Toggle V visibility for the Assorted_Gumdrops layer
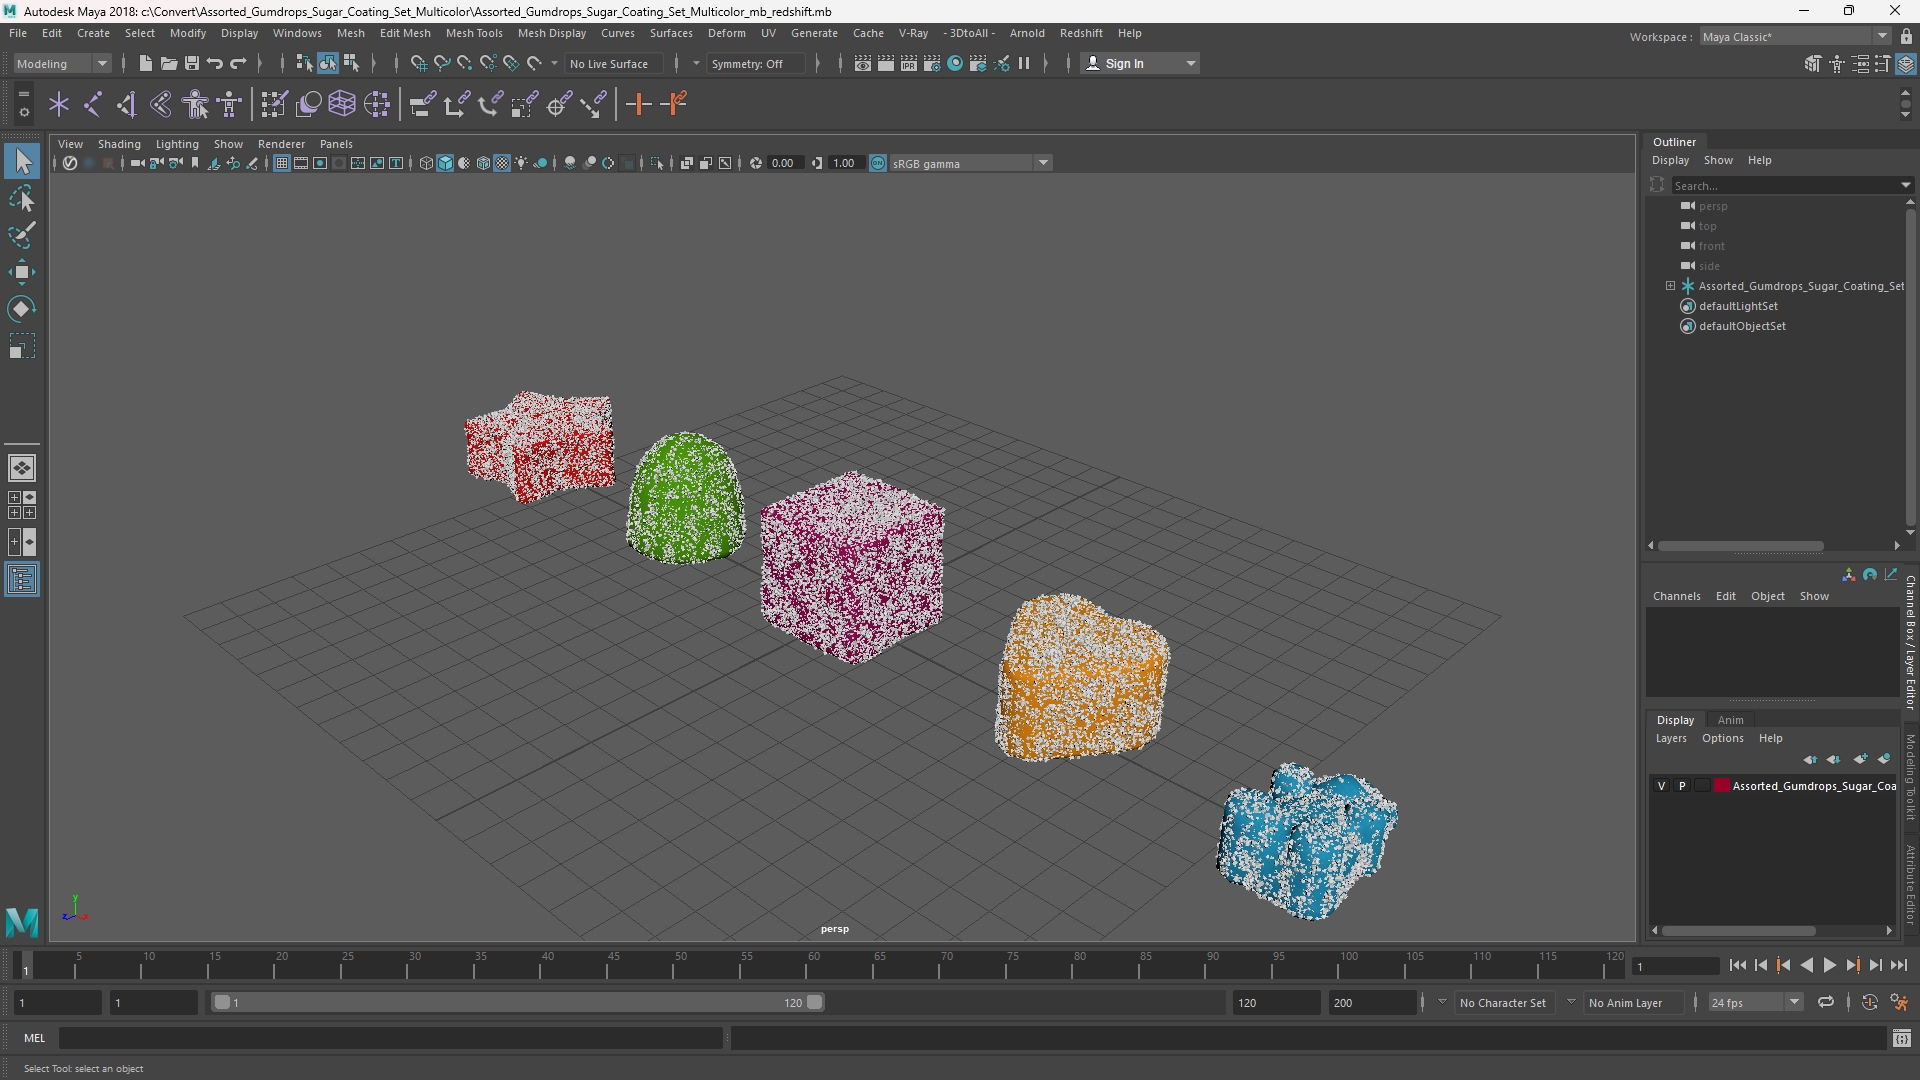Screen dimensions: 1920x1080 pos(1662,786)
